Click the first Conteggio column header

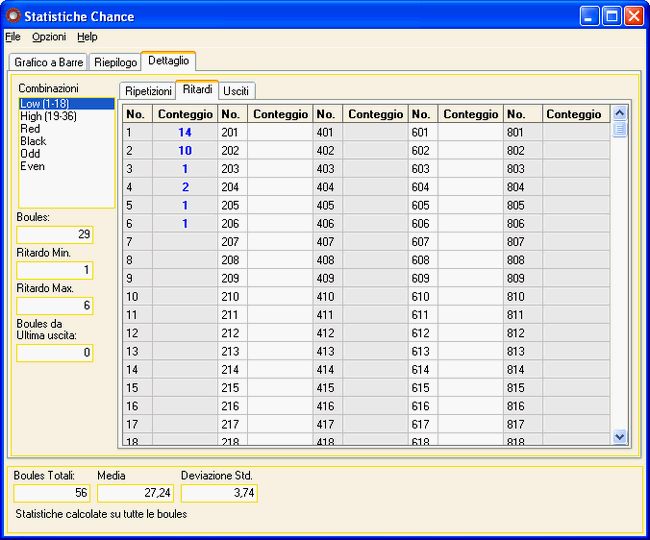(x=185, y=115)
